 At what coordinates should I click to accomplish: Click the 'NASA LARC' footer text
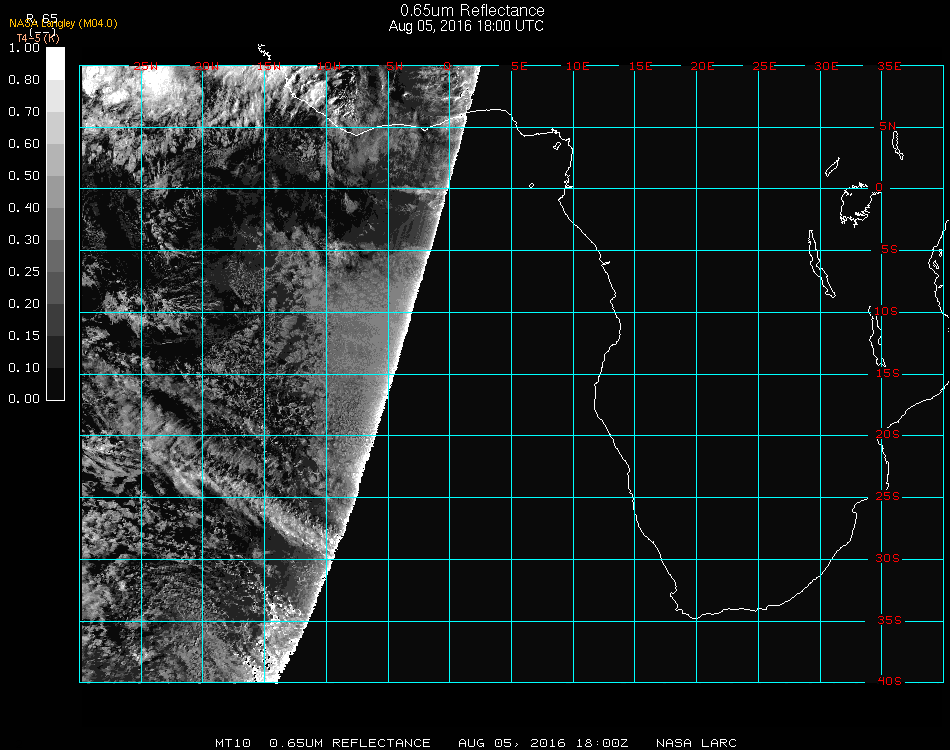tap(696, 743)
